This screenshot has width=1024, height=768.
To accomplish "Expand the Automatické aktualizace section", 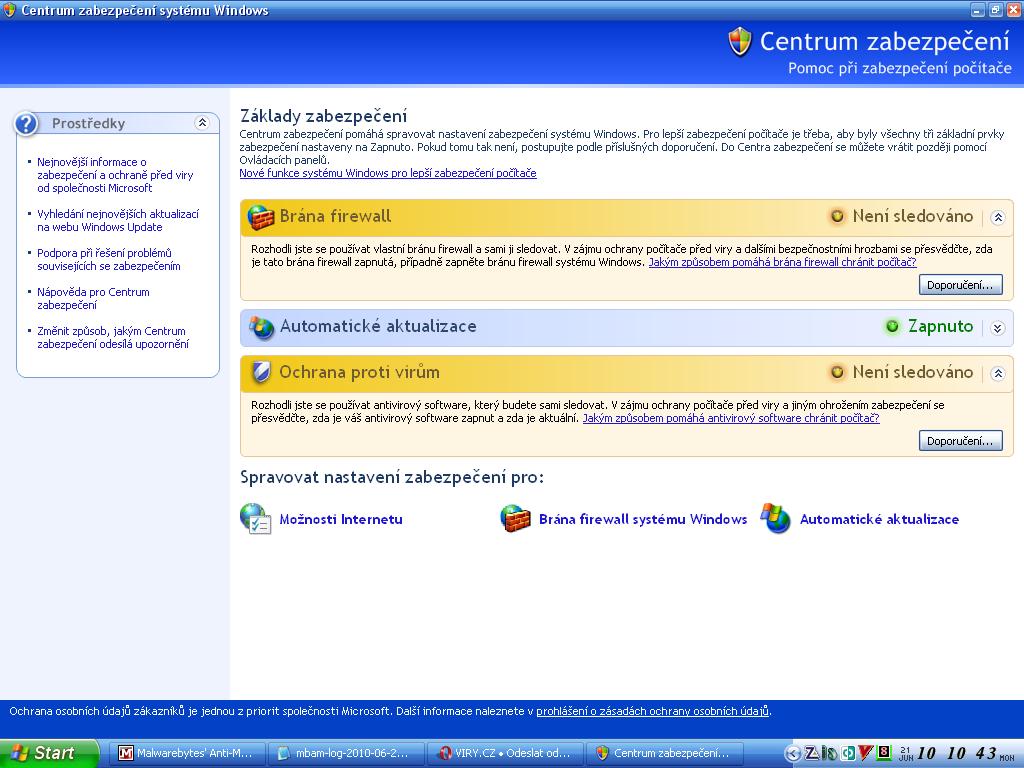I will (997, 328).
